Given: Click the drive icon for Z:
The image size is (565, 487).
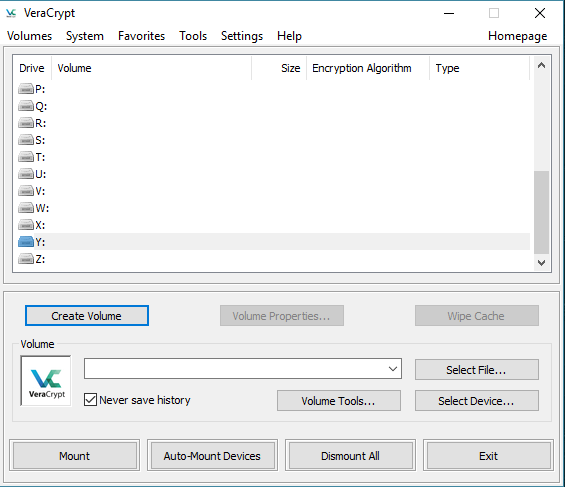Looking at the screenshot, I should [26, 259].
